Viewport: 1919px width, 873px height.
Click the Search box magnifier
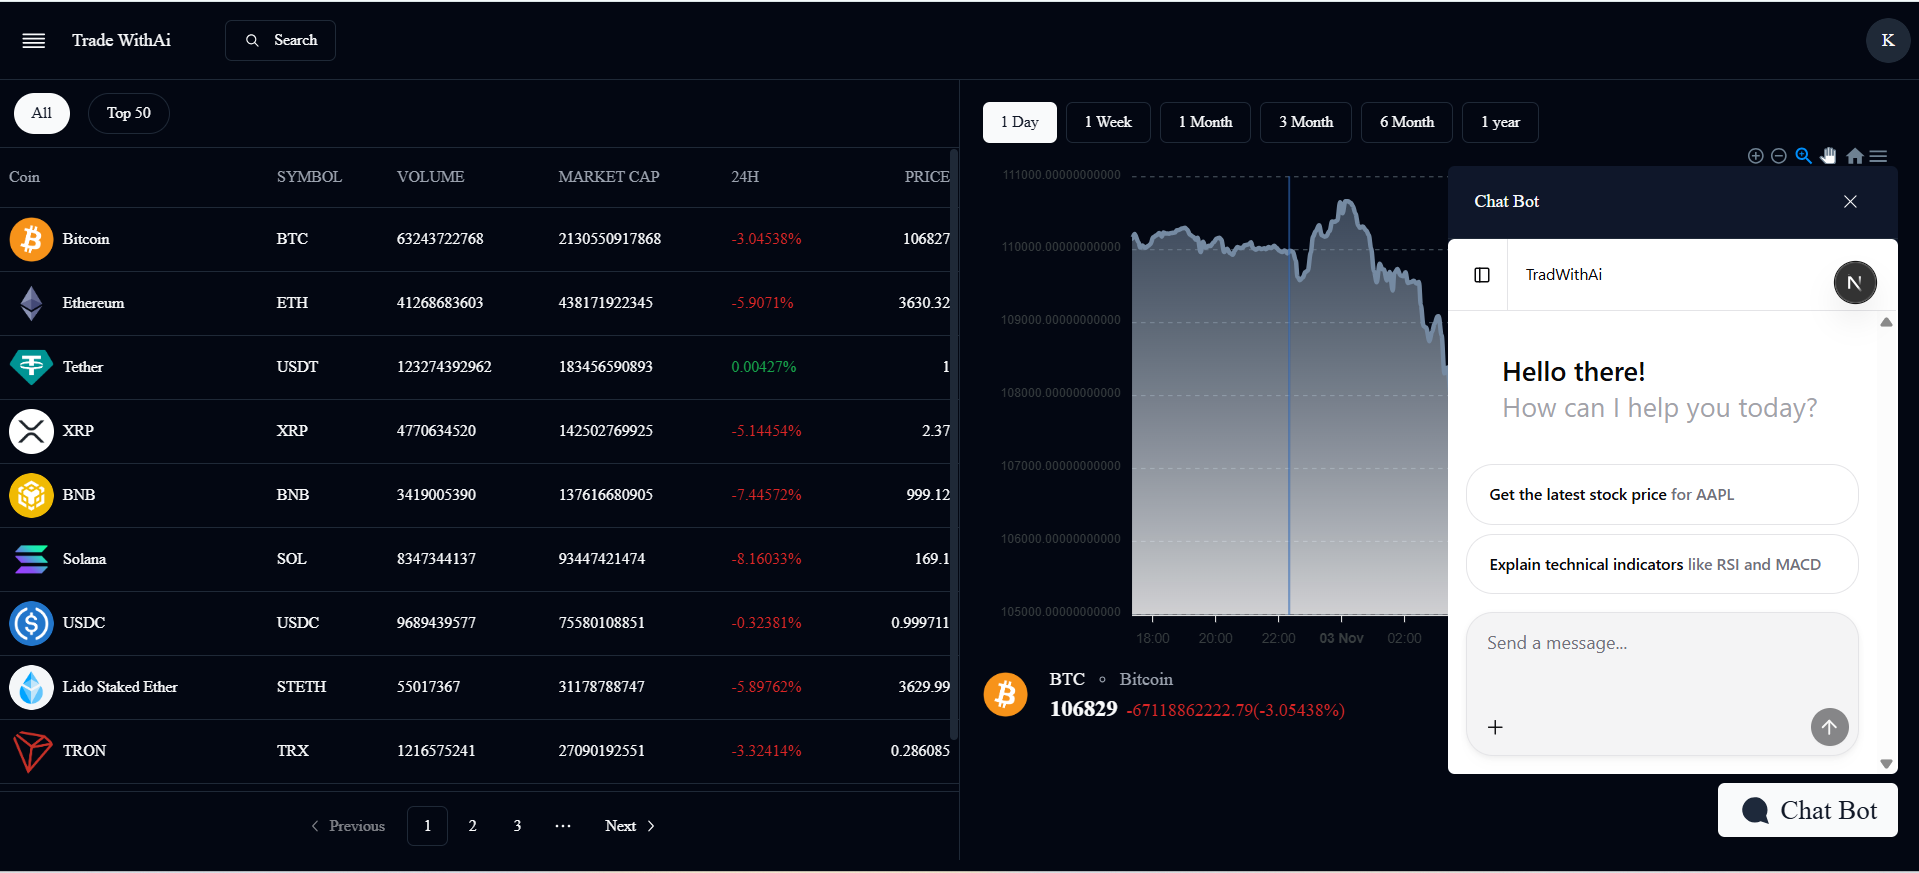coord(252,40)
